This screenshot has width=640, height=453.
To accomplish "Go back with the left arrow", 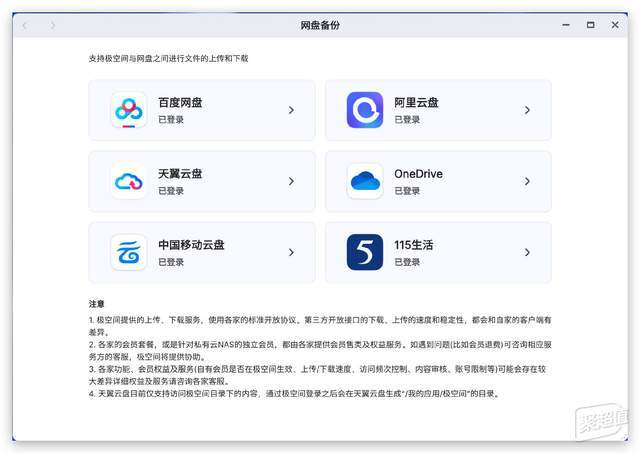I will coord(24,25).
